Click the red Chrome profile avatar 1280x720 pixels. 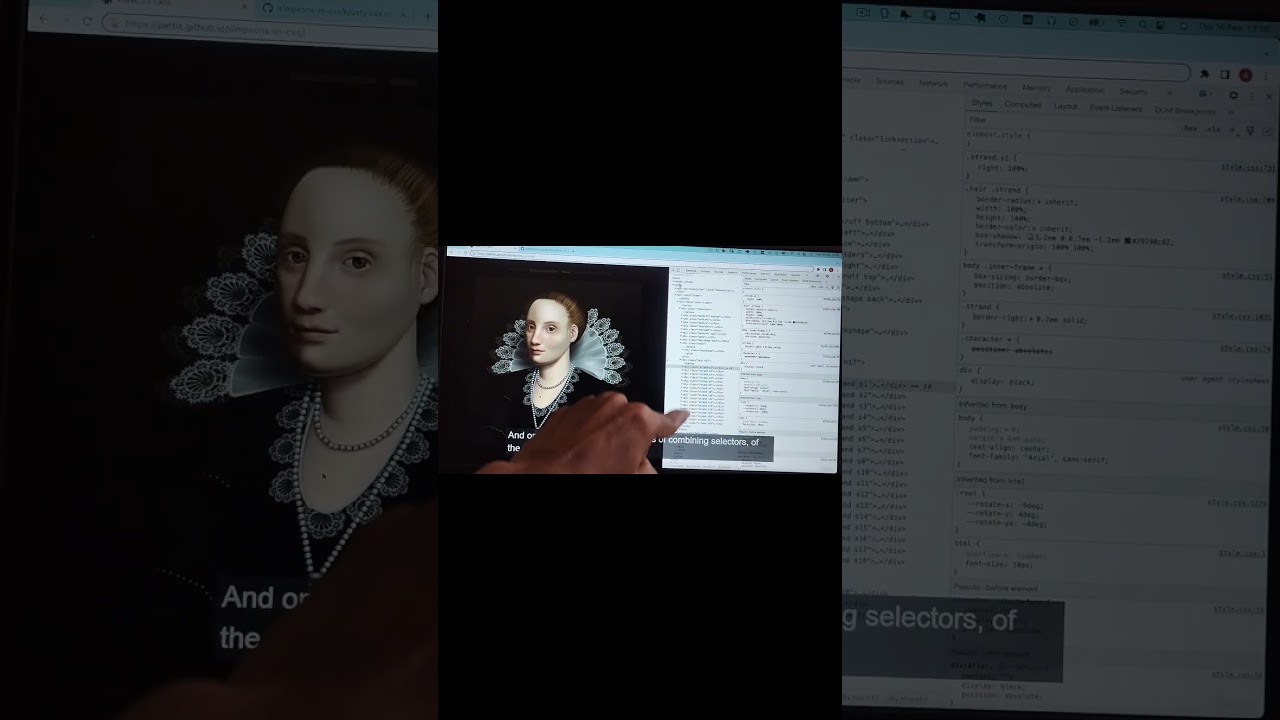[1246, 75]
